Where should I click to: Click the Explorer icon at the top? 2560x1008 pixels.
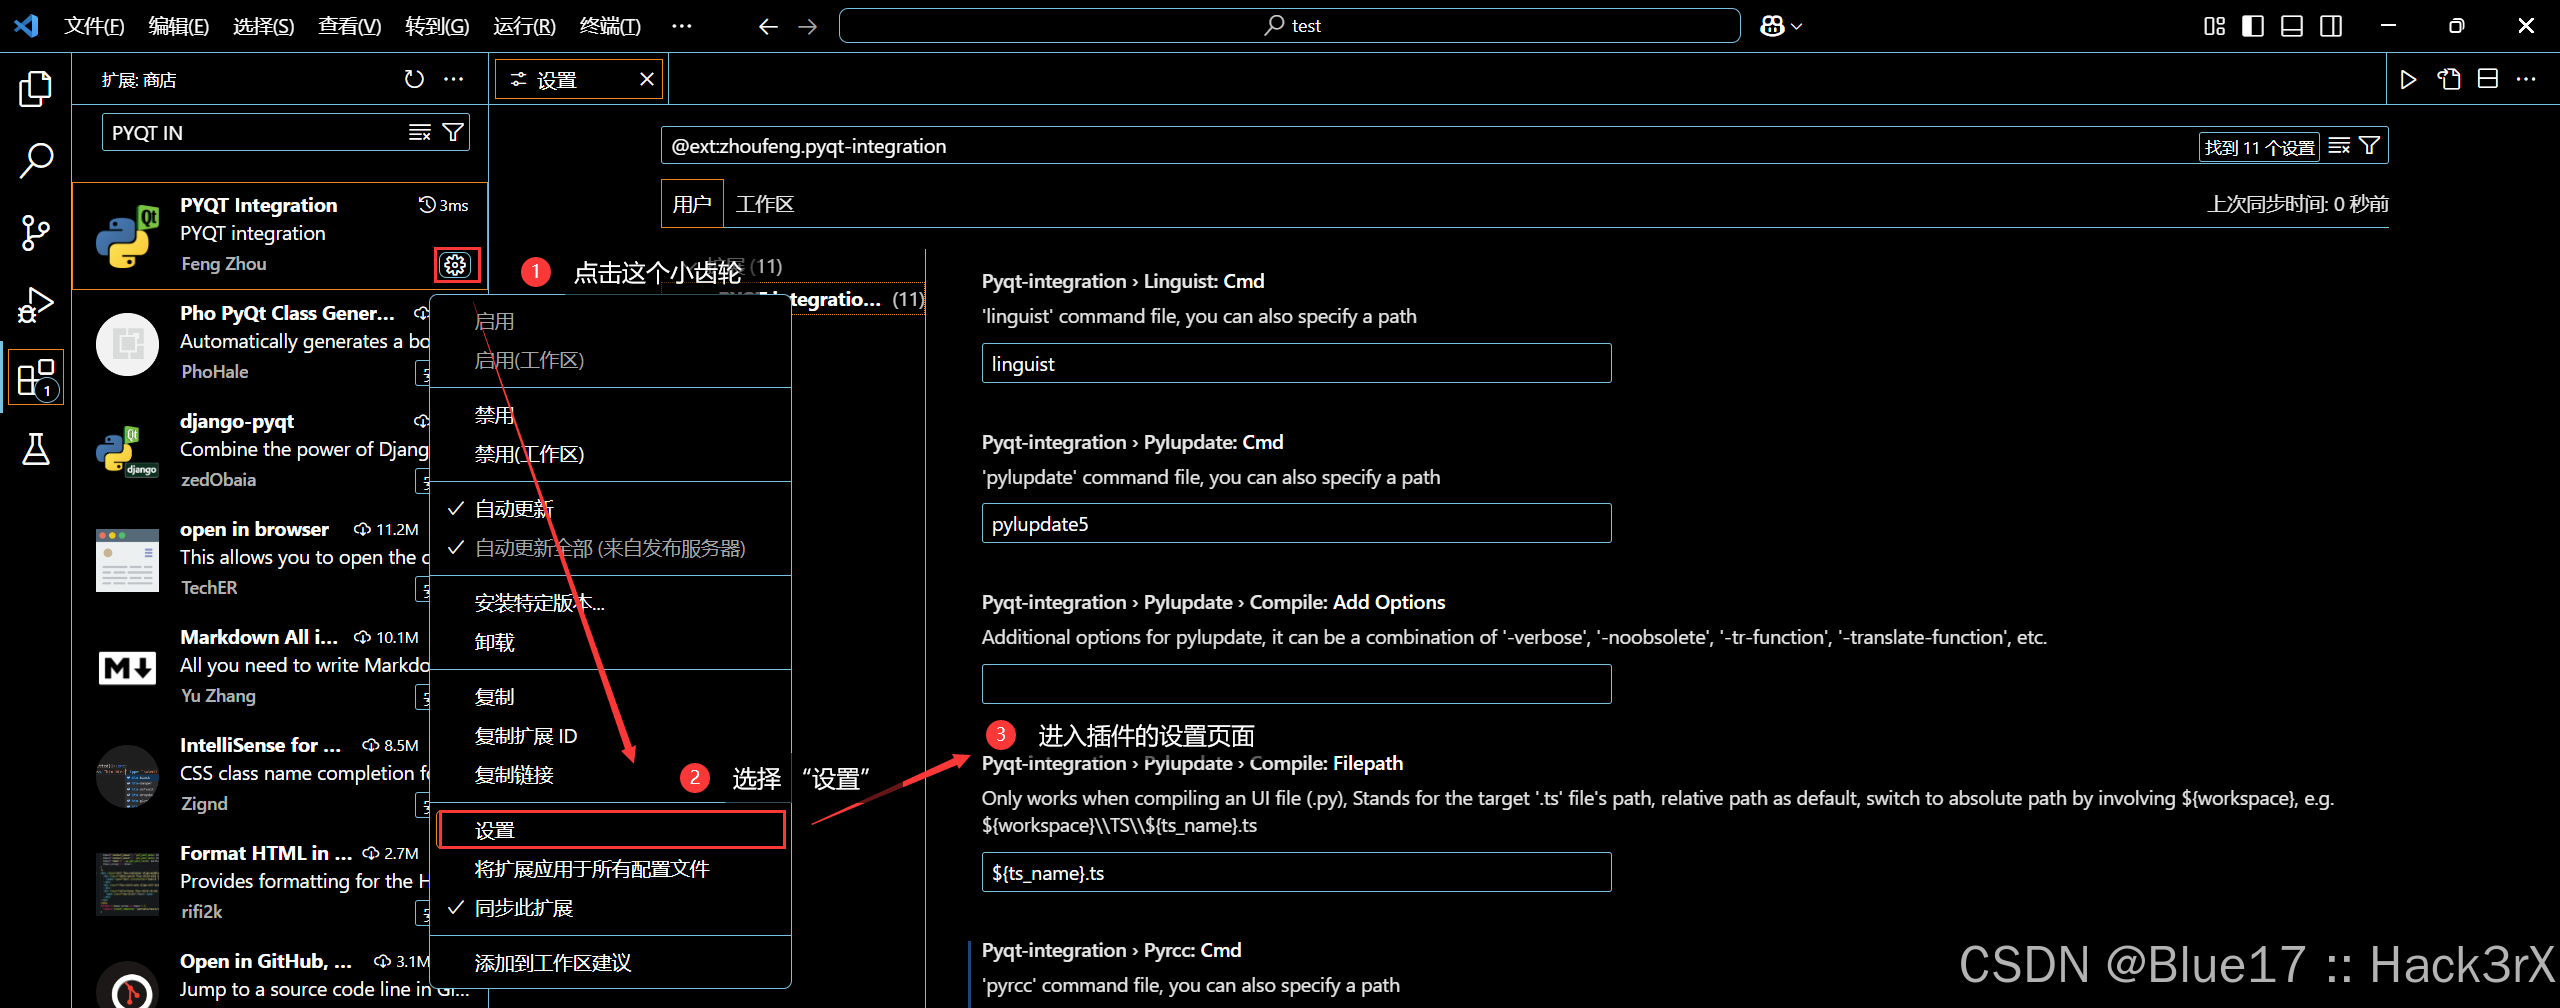(x=35, y=88)
